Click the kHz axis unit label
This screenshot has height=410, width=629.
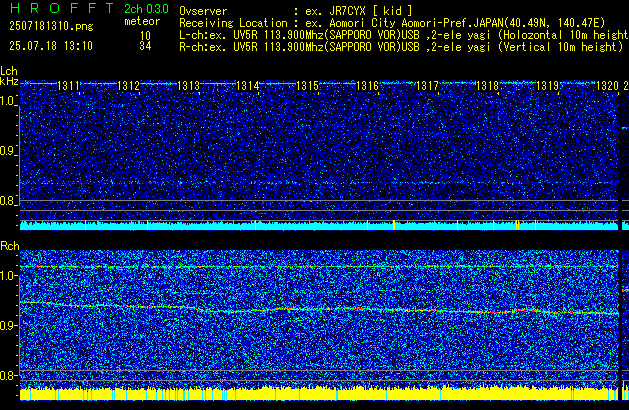coord(9,81)
